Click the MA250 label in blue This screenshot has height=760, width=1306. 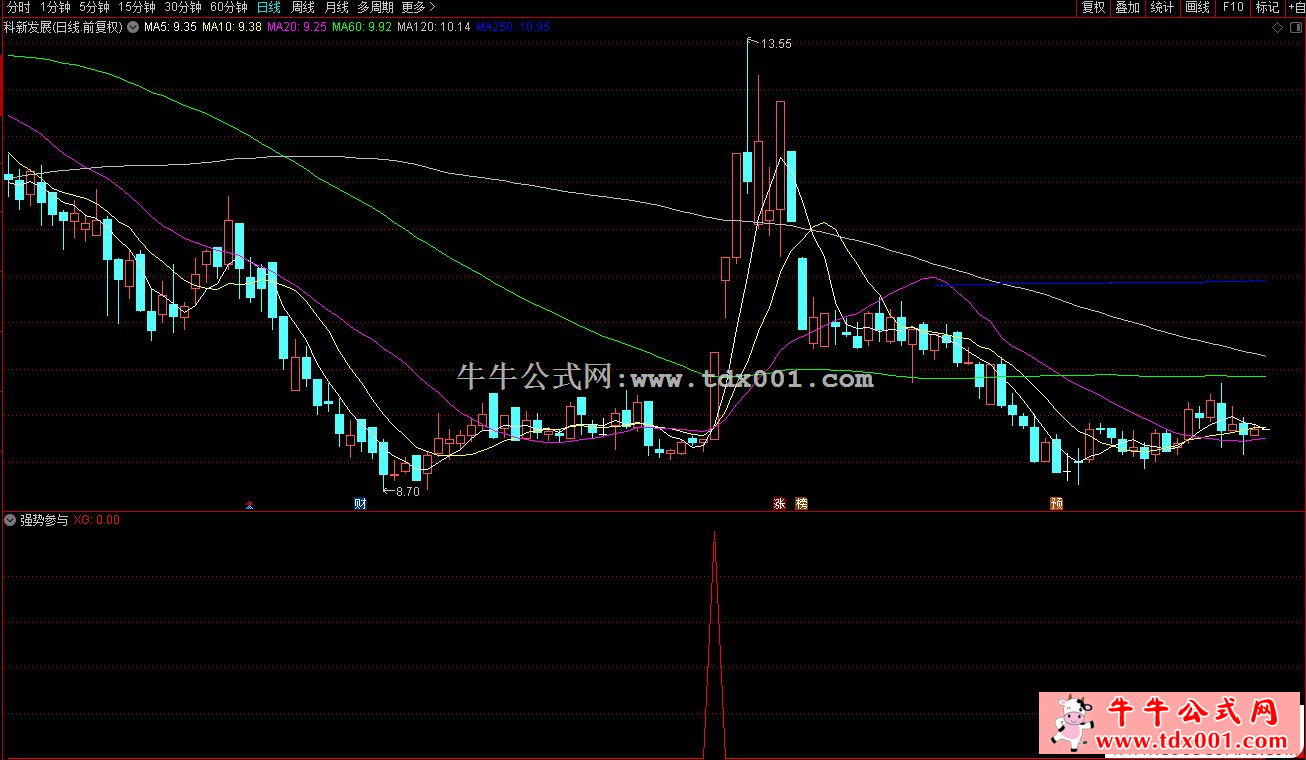pos(513,27)
